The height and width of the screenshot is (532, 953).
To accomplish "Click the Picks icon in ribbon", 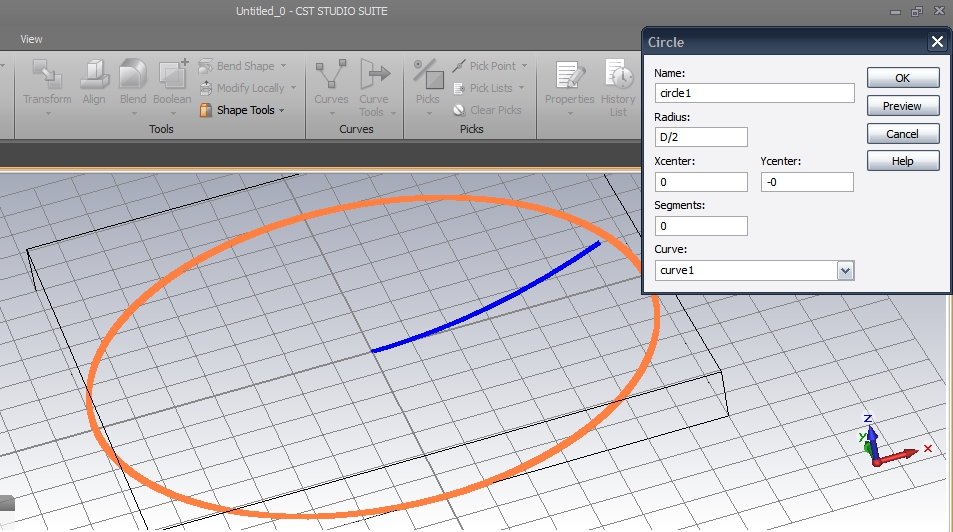I will (x=428, y=76).
